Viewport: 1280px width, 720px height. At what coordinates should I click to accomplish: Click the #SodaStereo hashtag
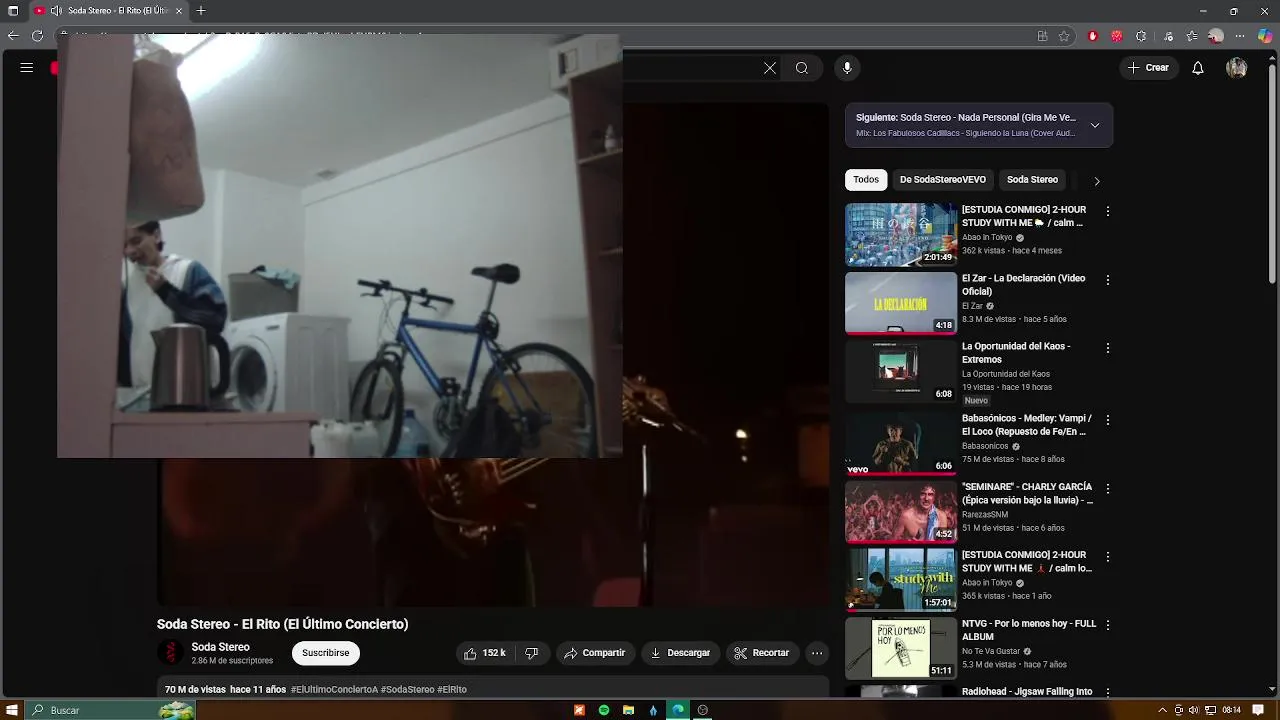(407, 690)
